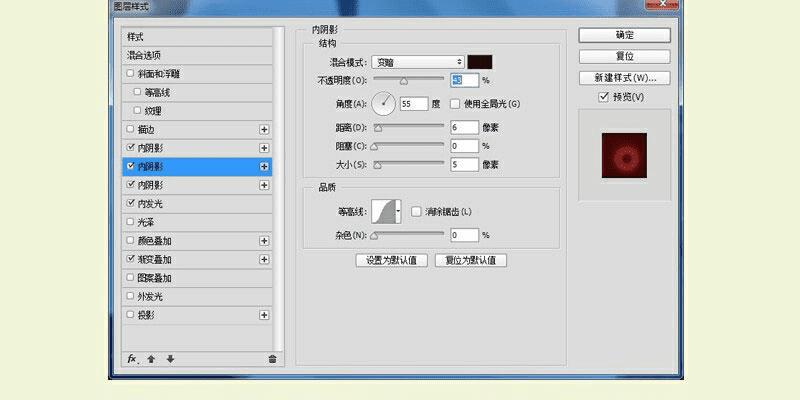800x400 pixels.
Task: Open the 等高线 contour picker arrow
Action: click(x=398, y=211)
